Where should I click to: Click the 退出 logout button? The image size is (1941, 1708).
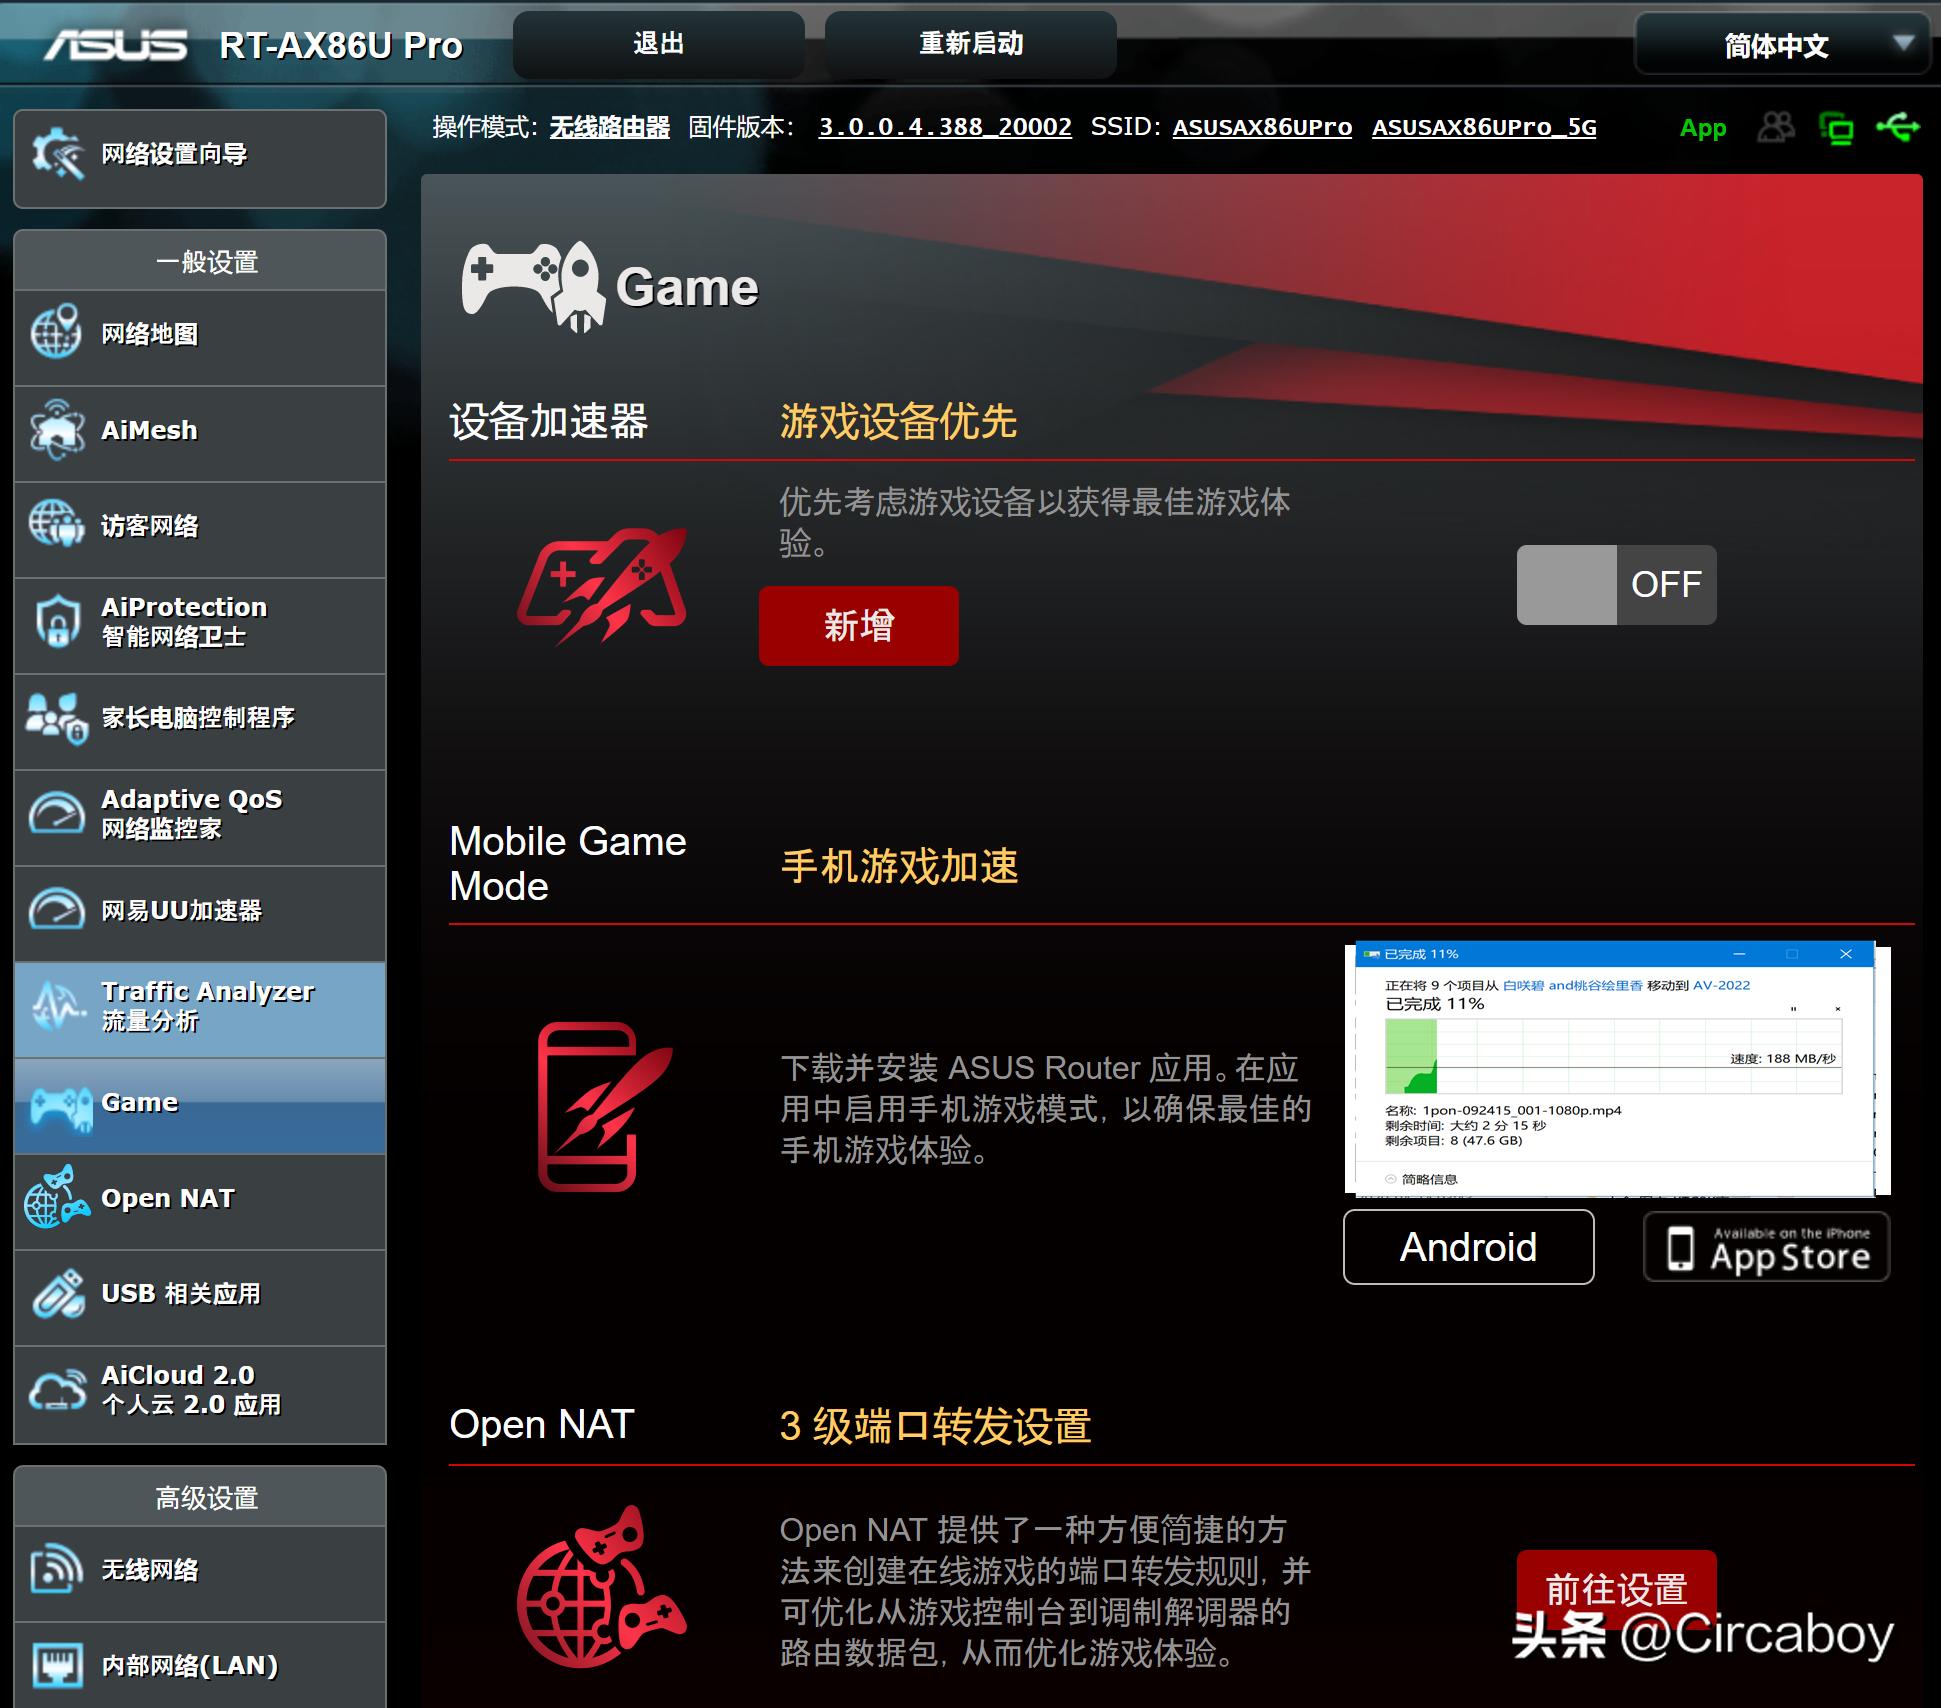click(658, 45)
